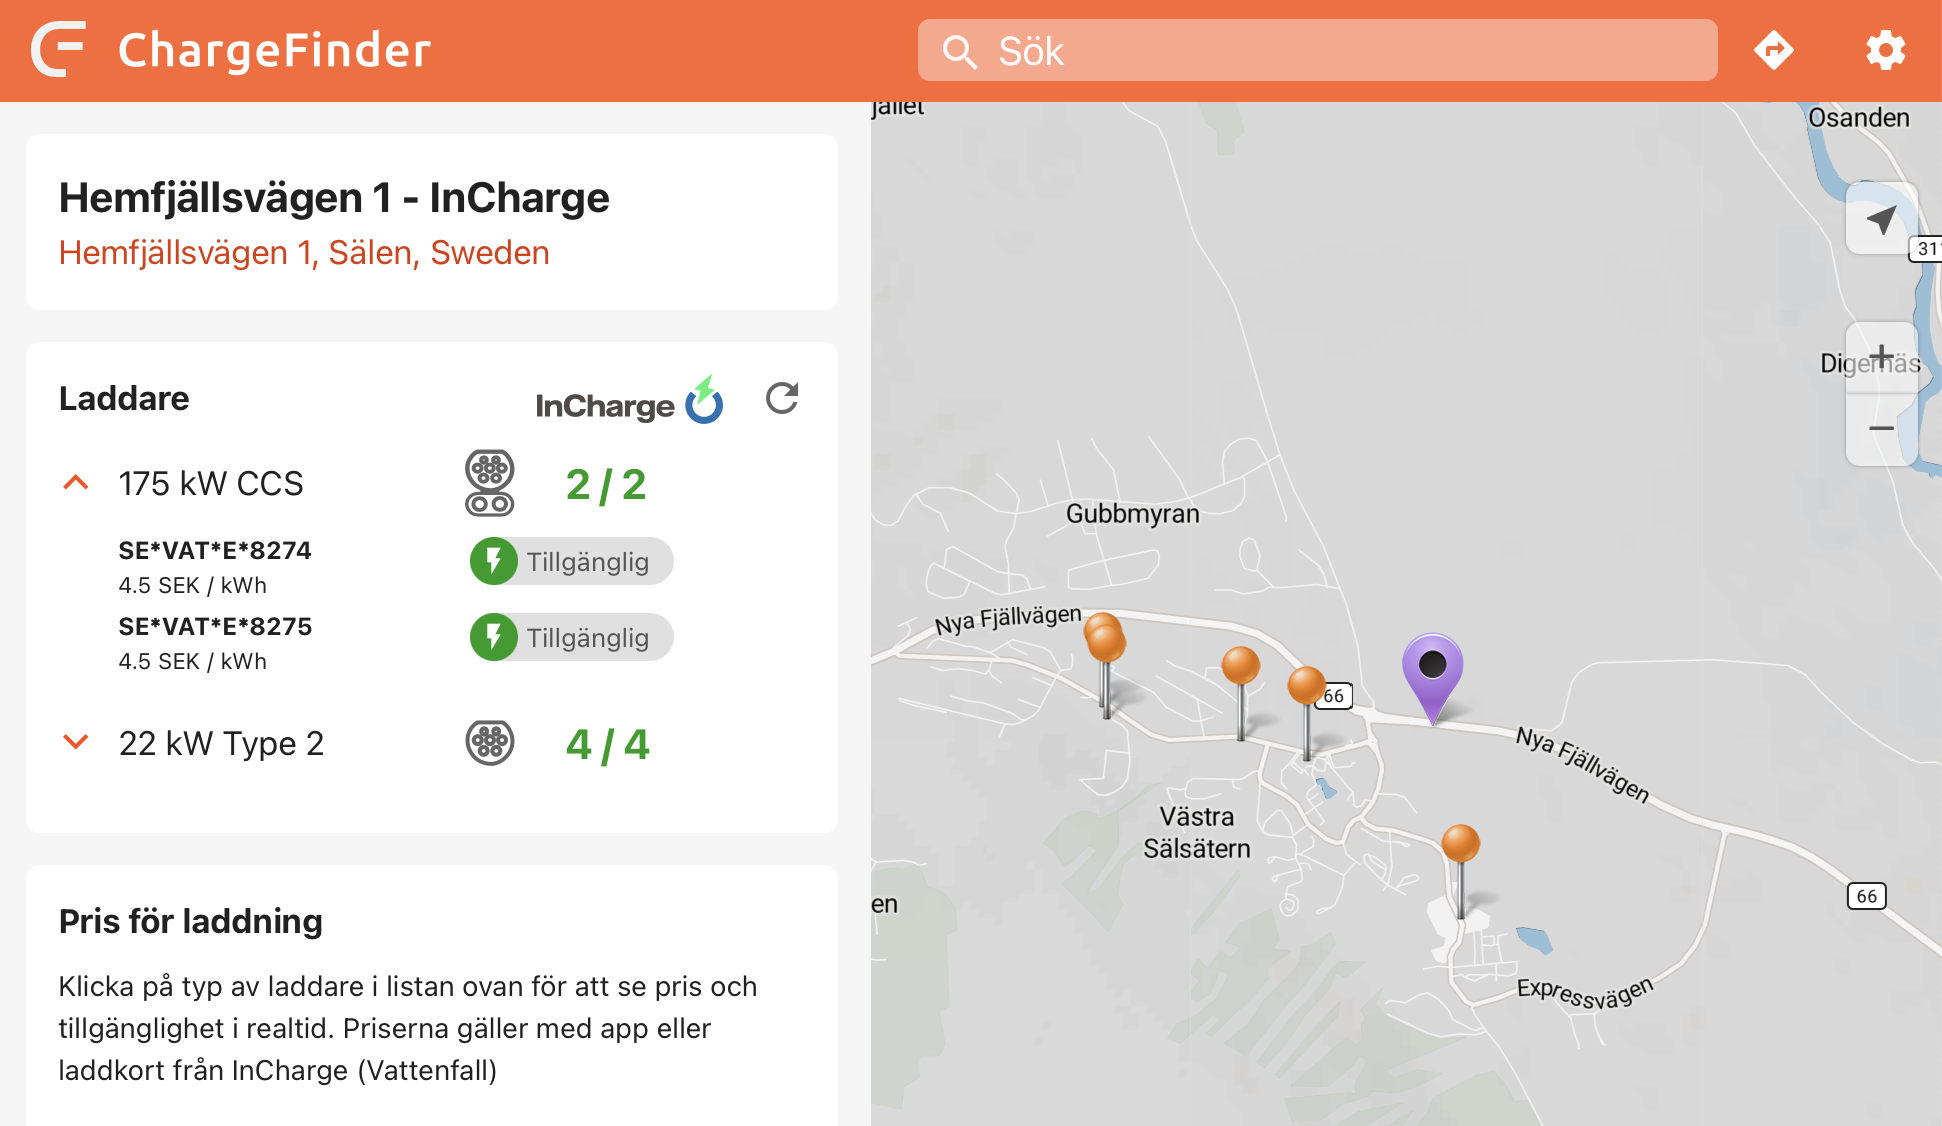The height and width of the screenshot is (1126, 1942).
Task: Center map on my location arrow
Action: 1881,219
